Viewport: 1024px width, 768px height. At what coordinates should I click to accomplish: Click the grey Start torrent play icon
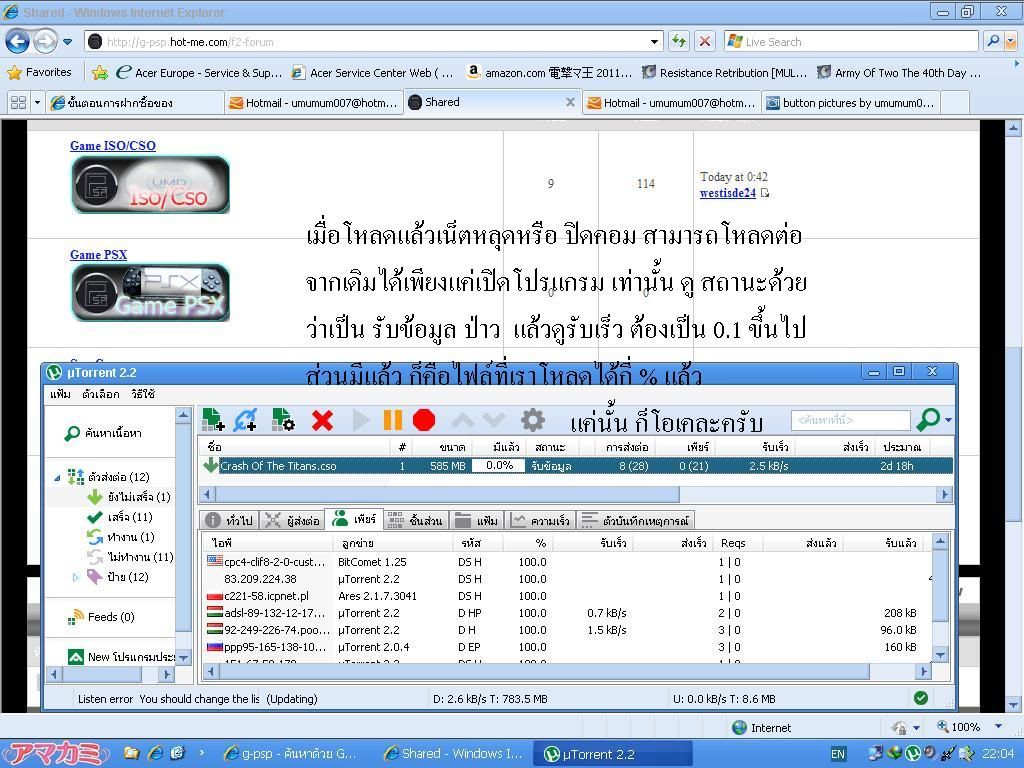pos(360,420)
